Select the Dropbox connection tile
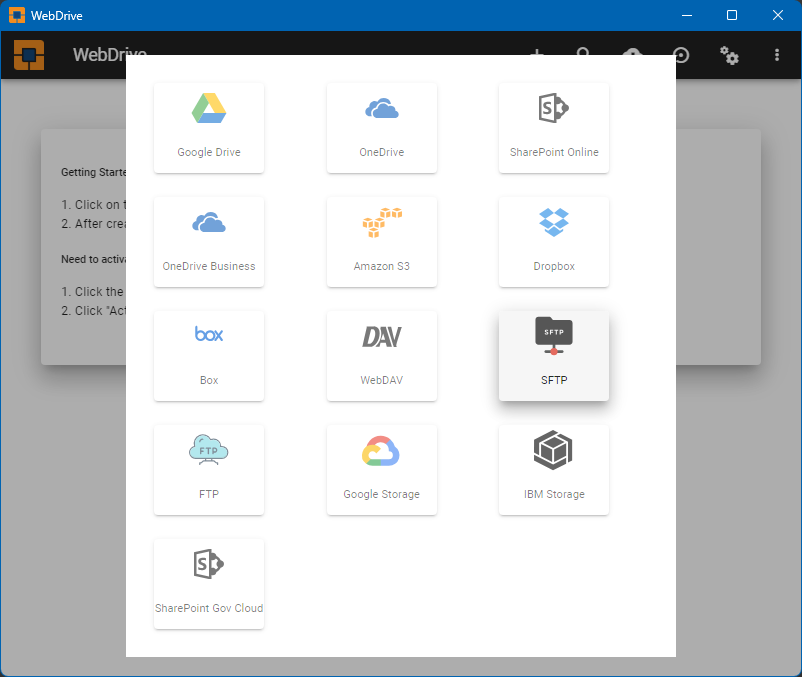Screen dimensions: 802x677 554,241
